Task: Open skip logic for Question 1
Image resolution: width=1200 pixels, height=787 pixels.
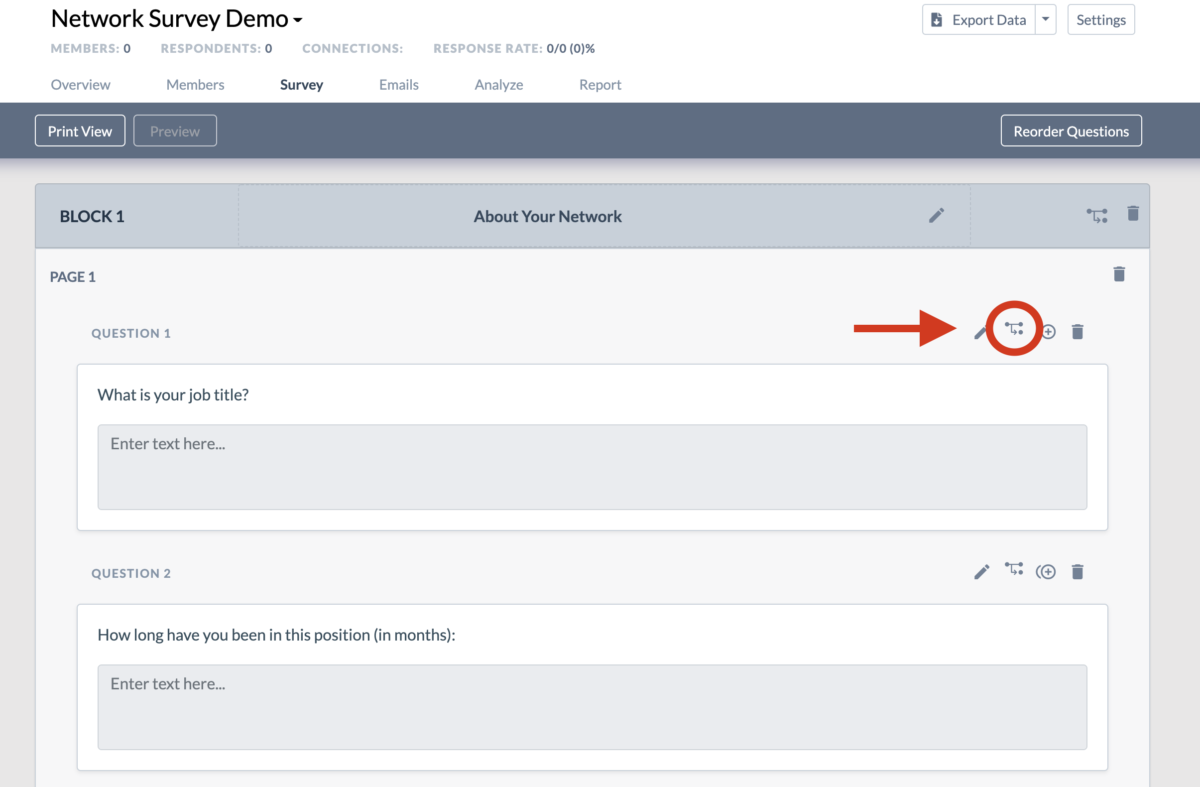Action: pos(1014,331)
